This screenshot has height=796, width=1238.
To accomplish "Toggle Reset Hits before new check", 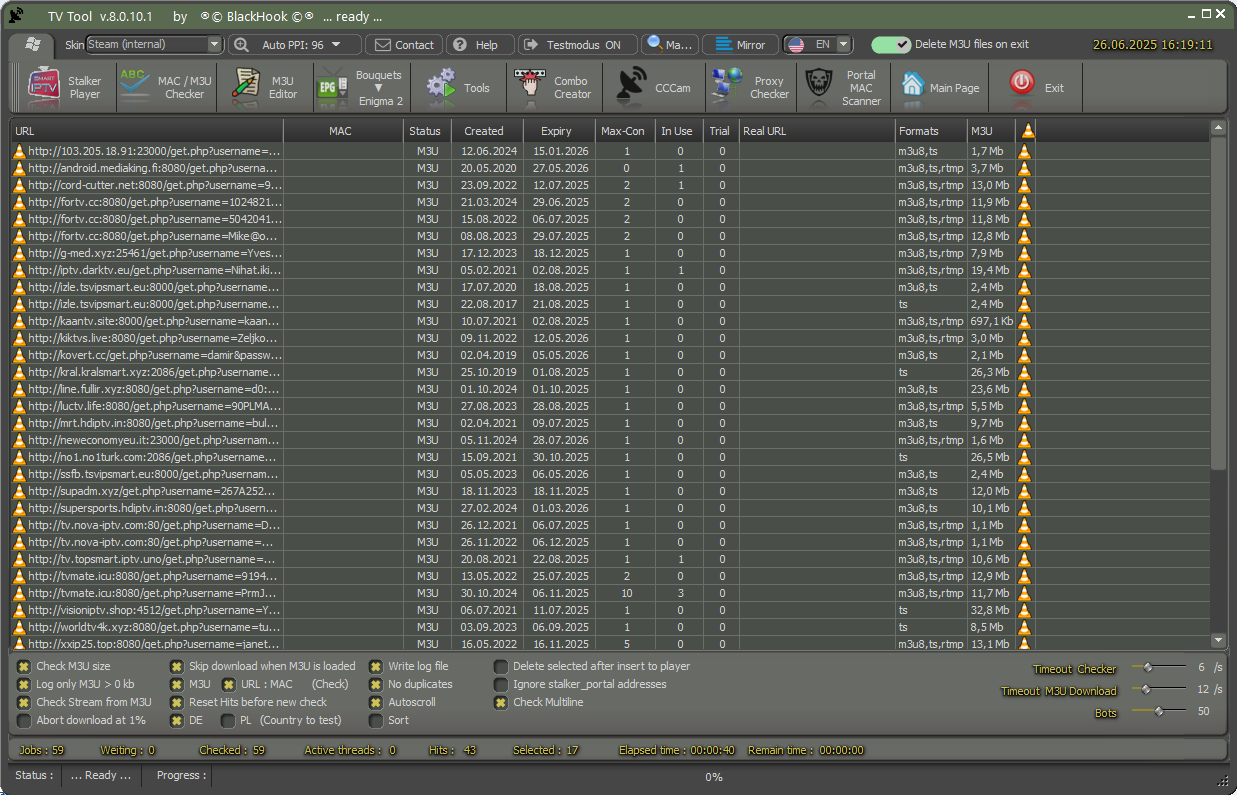I will 177,703.
